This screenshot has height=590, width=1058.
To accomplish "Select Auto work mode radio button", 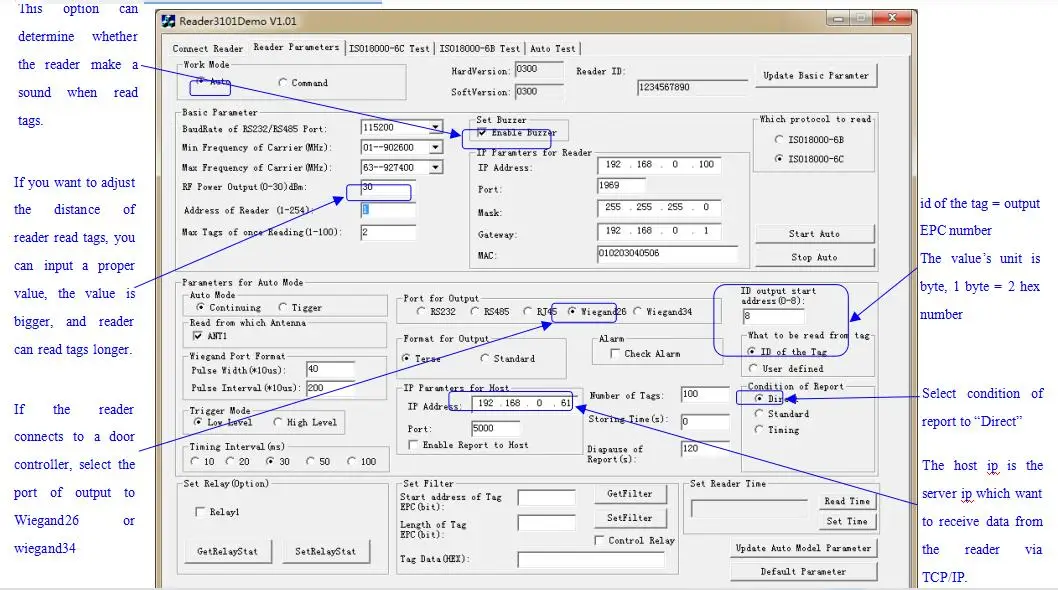I will [200, 82].
